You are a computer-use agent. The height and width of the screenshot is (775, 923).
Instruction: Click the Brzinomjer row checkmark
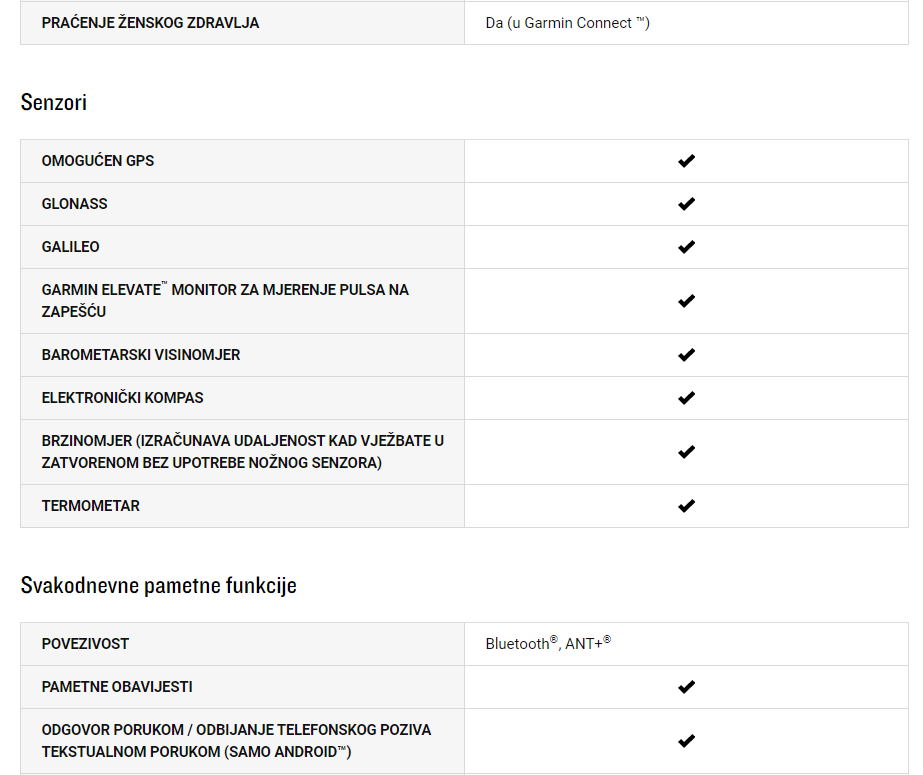[686, 452]
